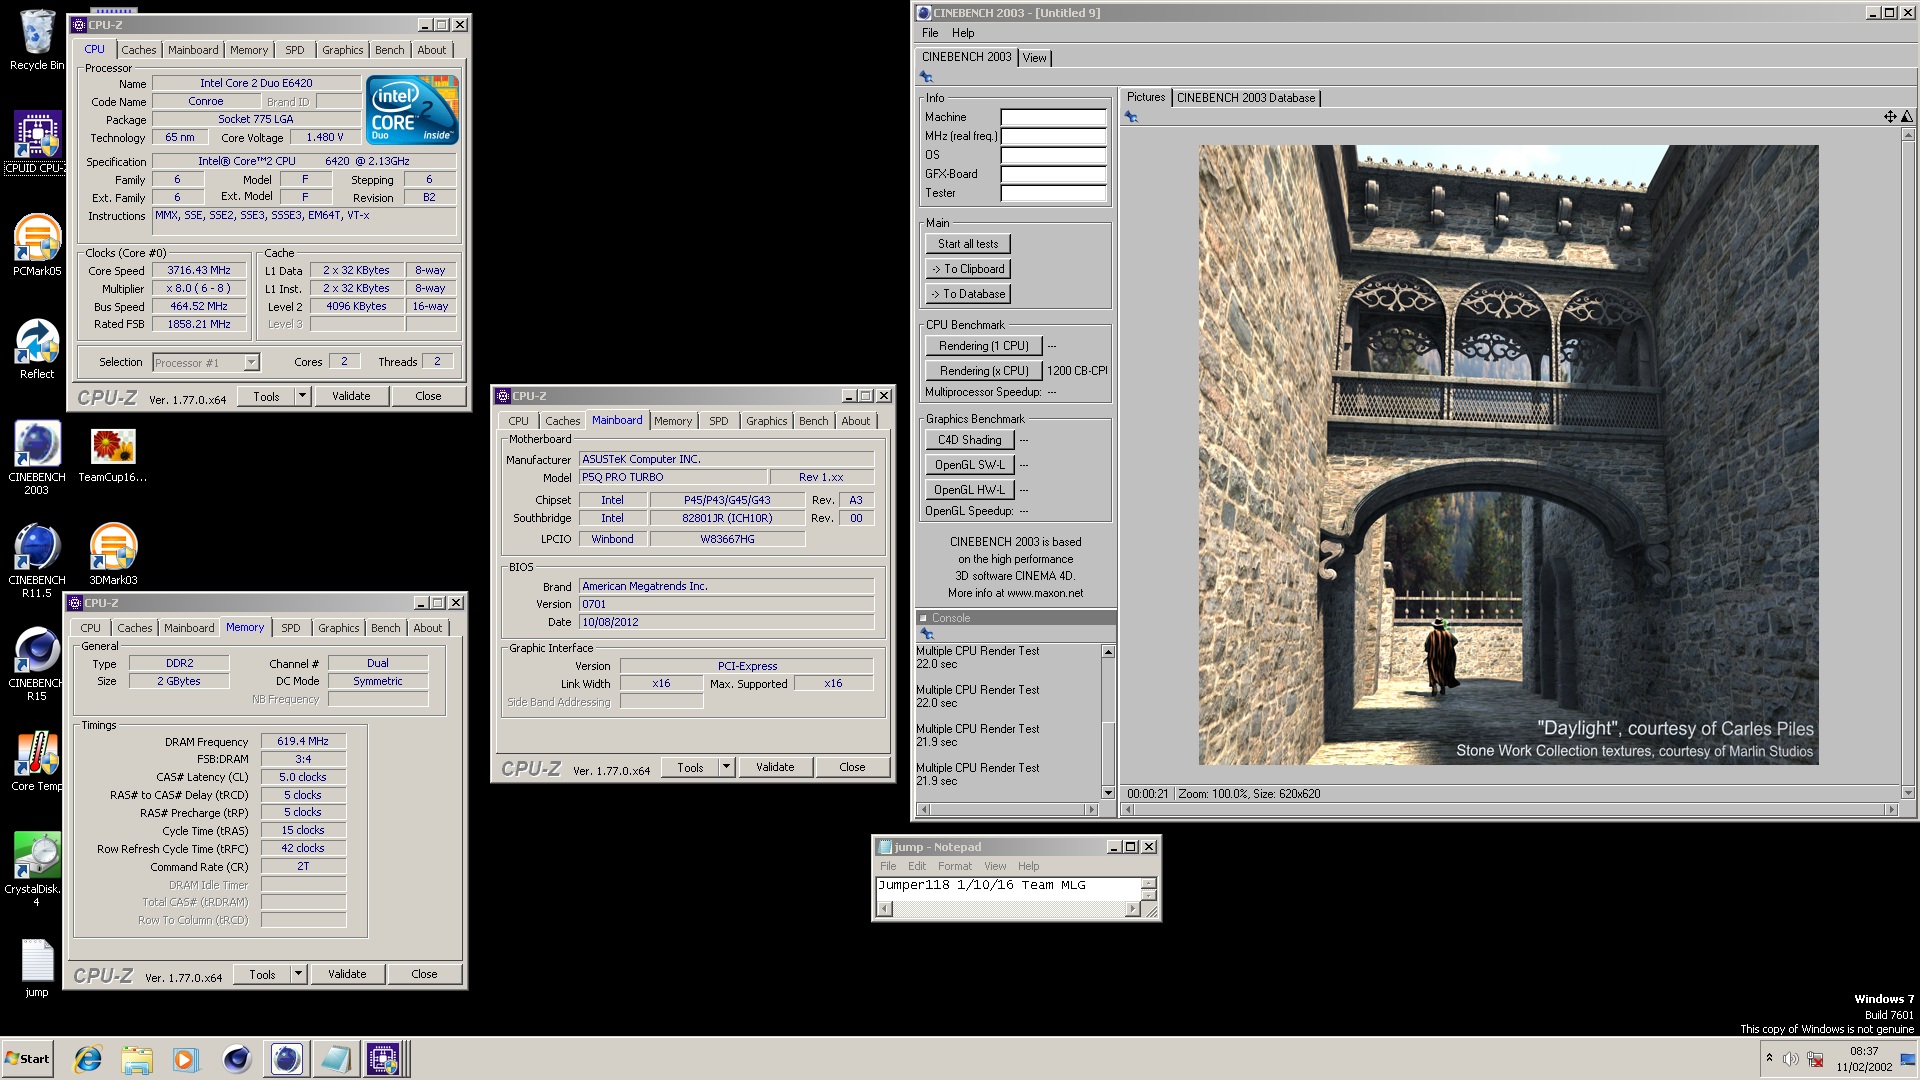Click the pin icon below the CINEBENCH 2003 tab
This screenshot has height=1080, width=1920.
[926, 77]
